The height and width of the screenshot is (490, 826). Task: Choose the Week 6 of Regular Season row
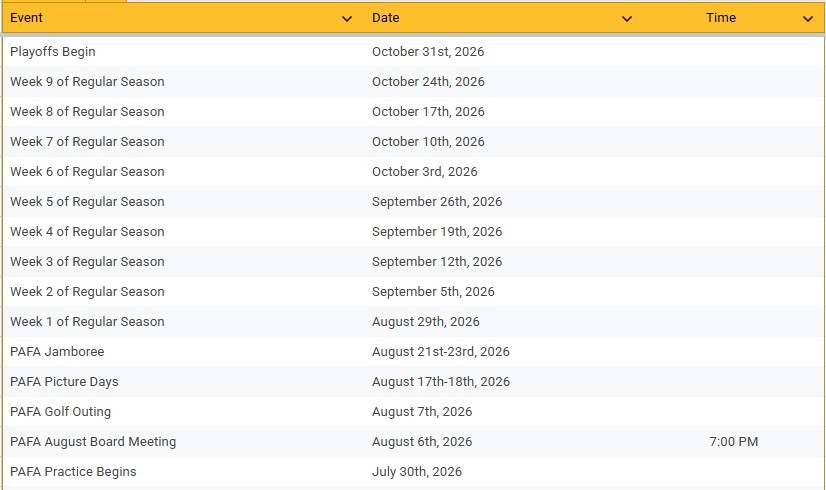pyautogui.click(x=87, y=172)
